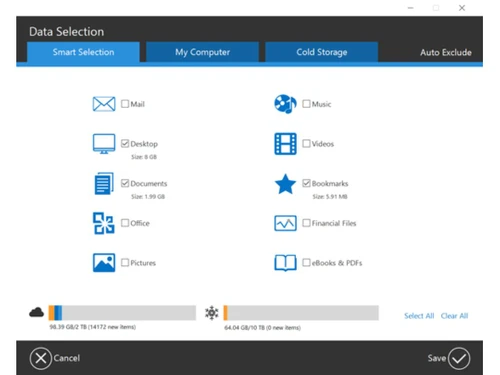Click the Save checkmark circle icon
Viewport: 500px width, 375px height.
(459, 358)
